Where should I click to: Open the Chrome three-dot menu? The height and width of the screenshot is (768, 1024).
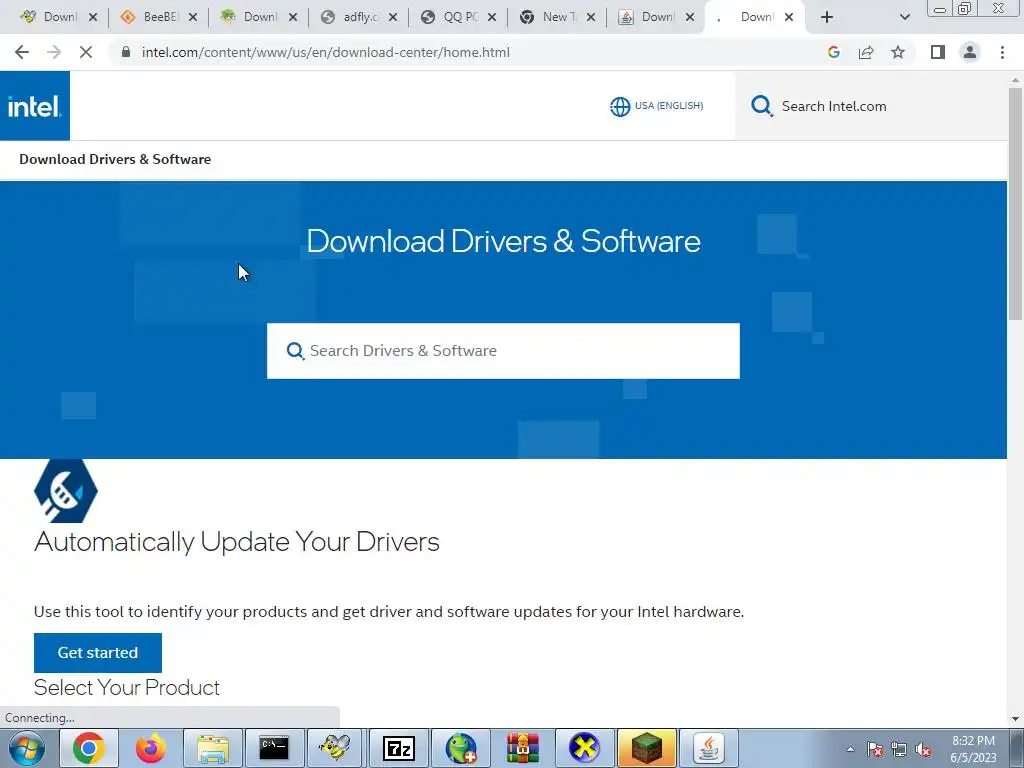click(1002, 52)
